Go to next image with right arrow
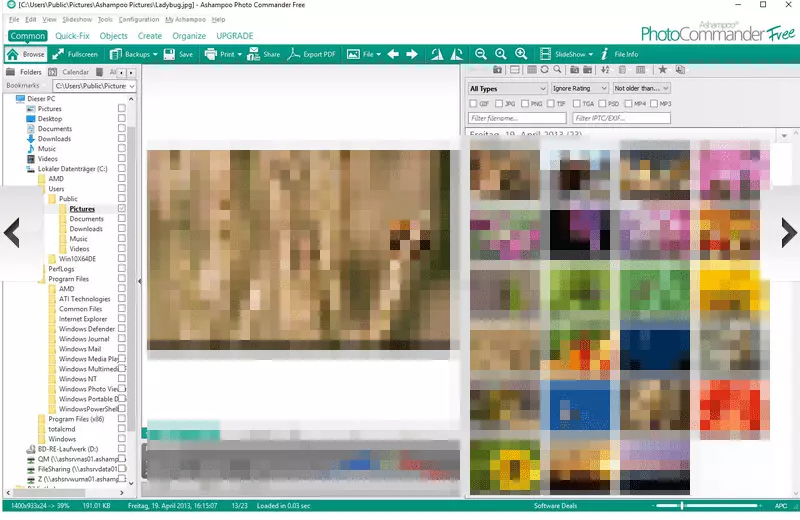 411,54
